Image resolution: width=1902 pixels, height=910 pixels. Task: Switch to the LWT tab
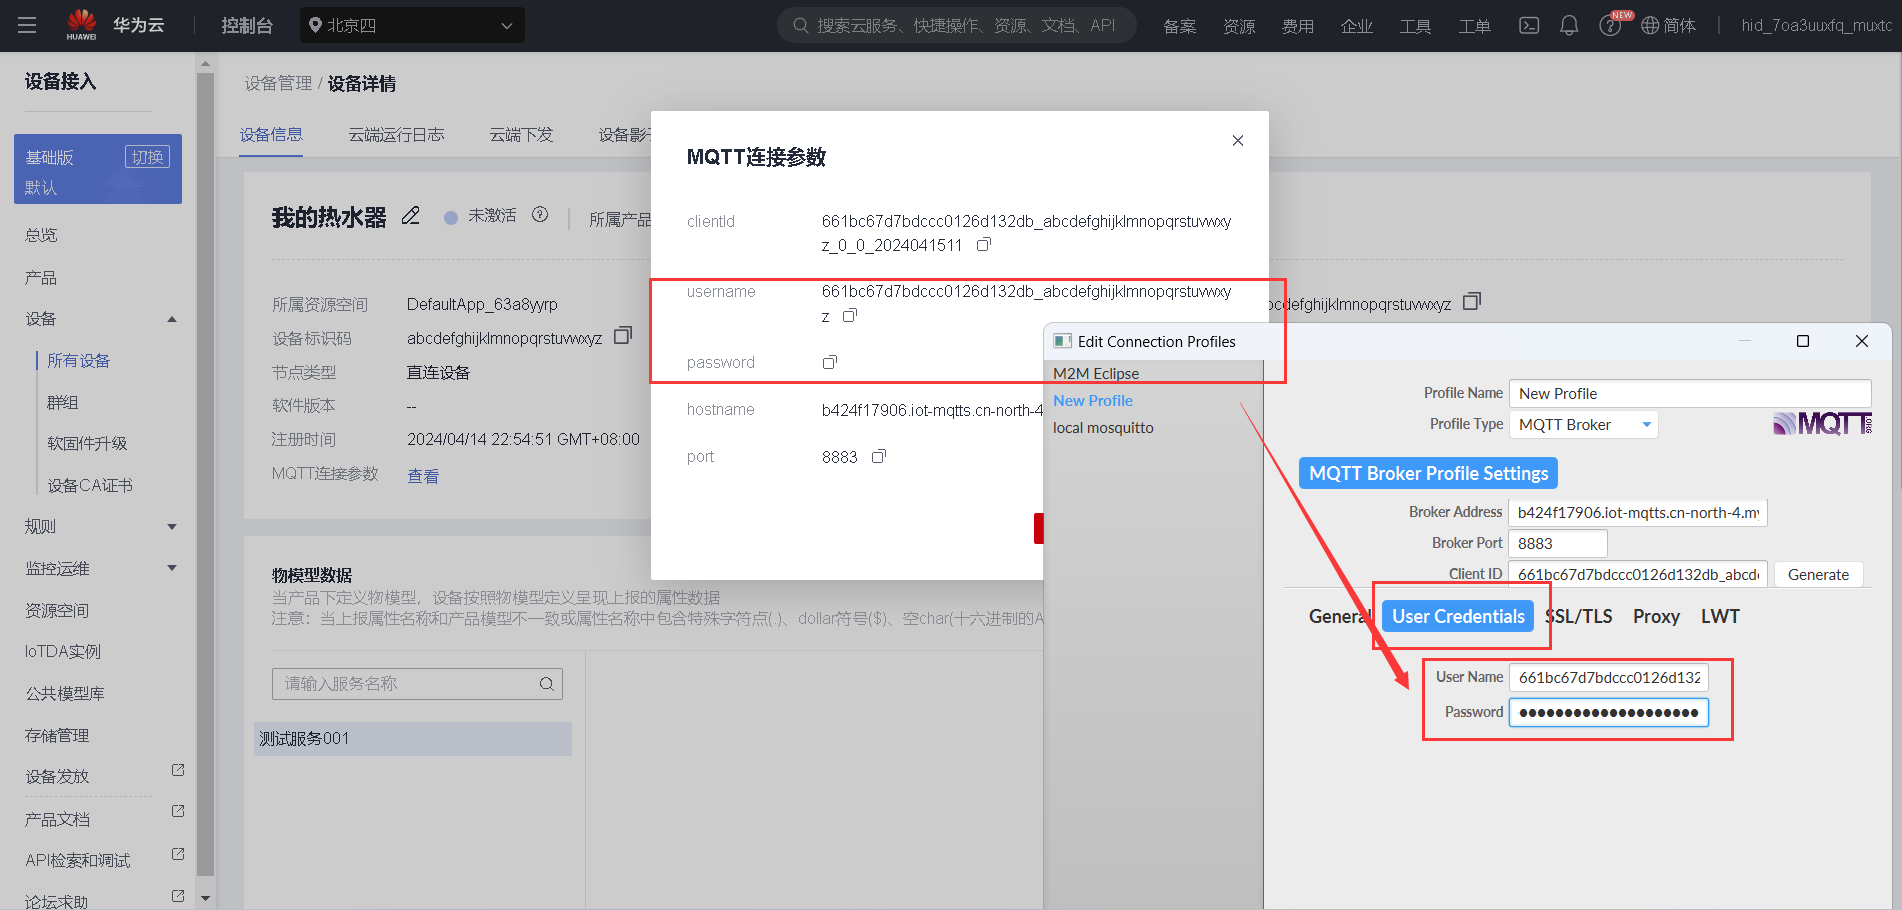tap(1720, 616)
